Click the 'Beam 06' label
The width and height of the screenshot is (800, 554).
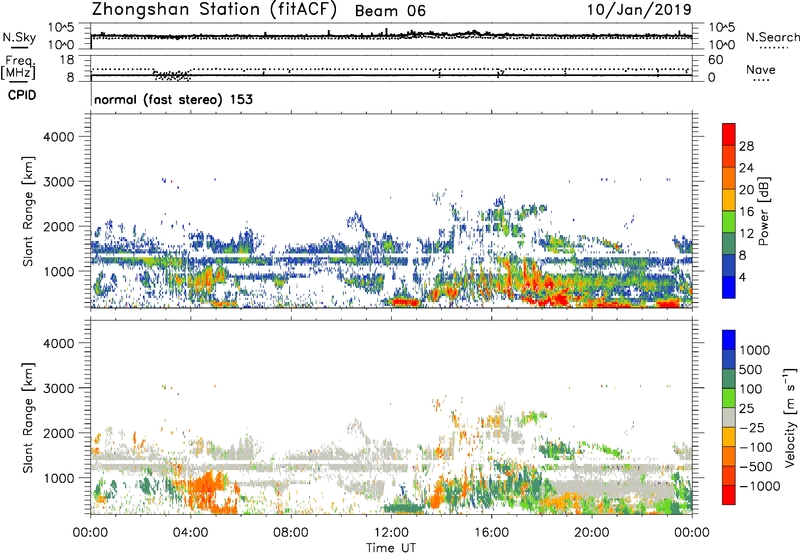[390, 11]
